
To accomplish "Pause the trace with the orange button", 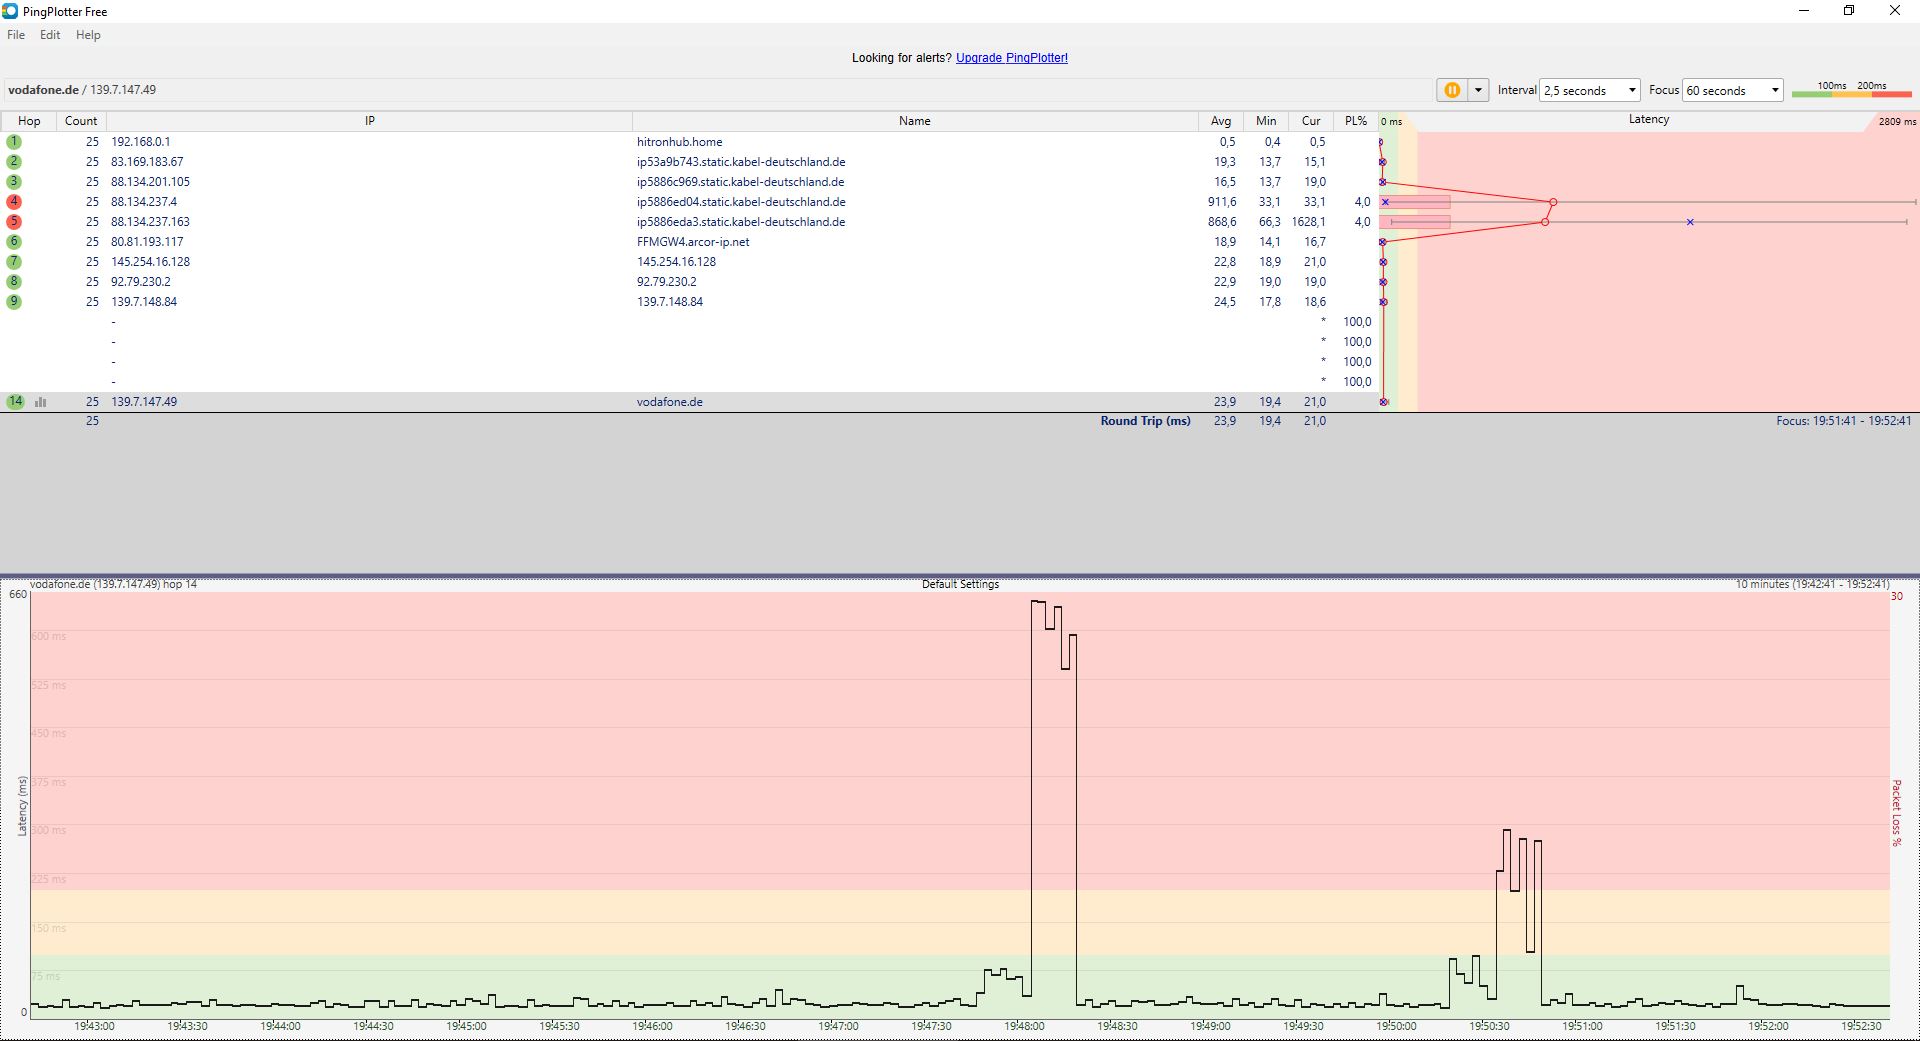I will (x=1451, y=90).
